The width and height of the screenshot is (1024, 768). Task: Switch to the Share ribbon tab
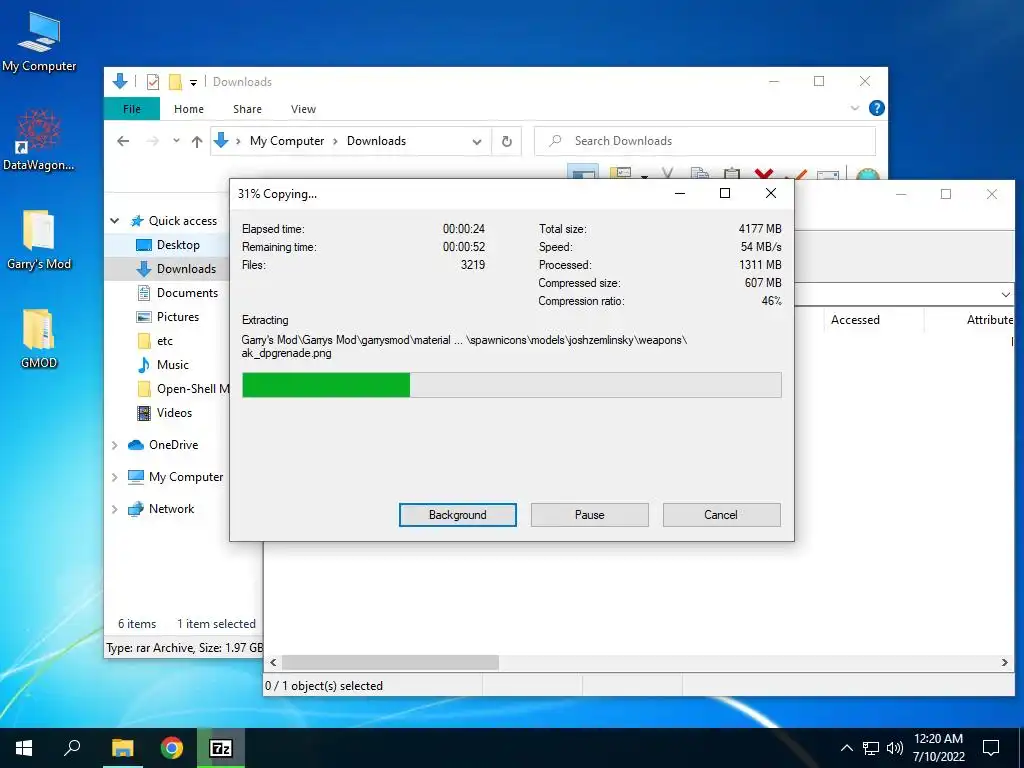coord(248,109)
